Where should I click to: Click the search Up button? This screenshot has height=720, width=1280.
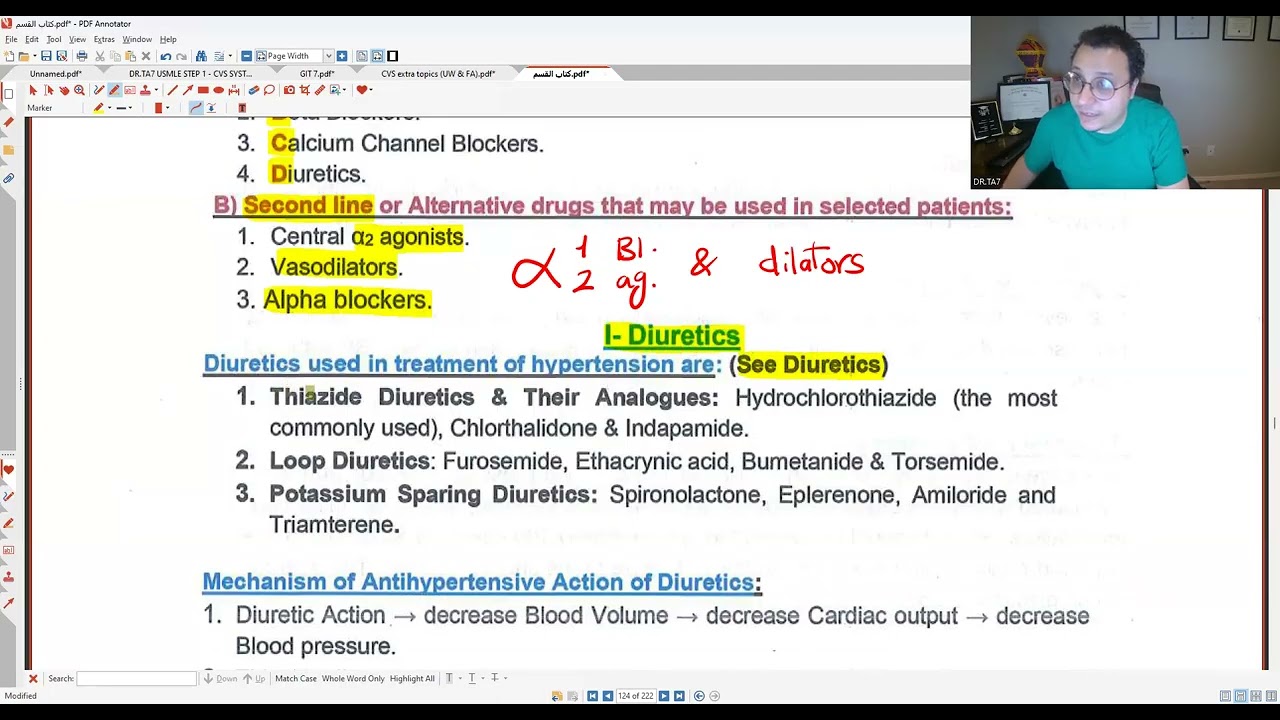tap(255, 678)
